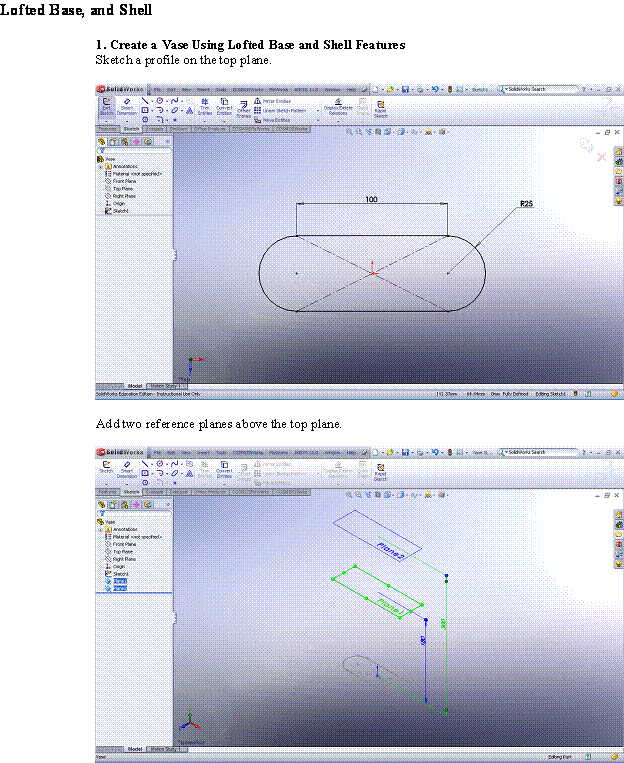Choose the Ellipse tool in upper SolidWorks window
This screenshot has width=624, height=763.
point(175,110)
